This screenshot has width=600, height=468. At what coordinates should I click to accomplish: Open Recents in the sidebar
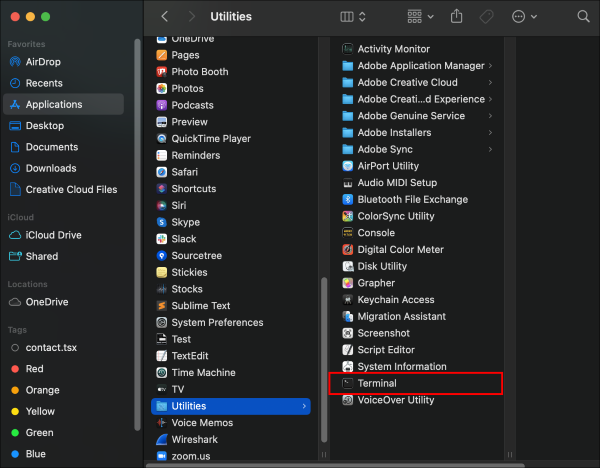pyautogui.click(x=63, y=83)
